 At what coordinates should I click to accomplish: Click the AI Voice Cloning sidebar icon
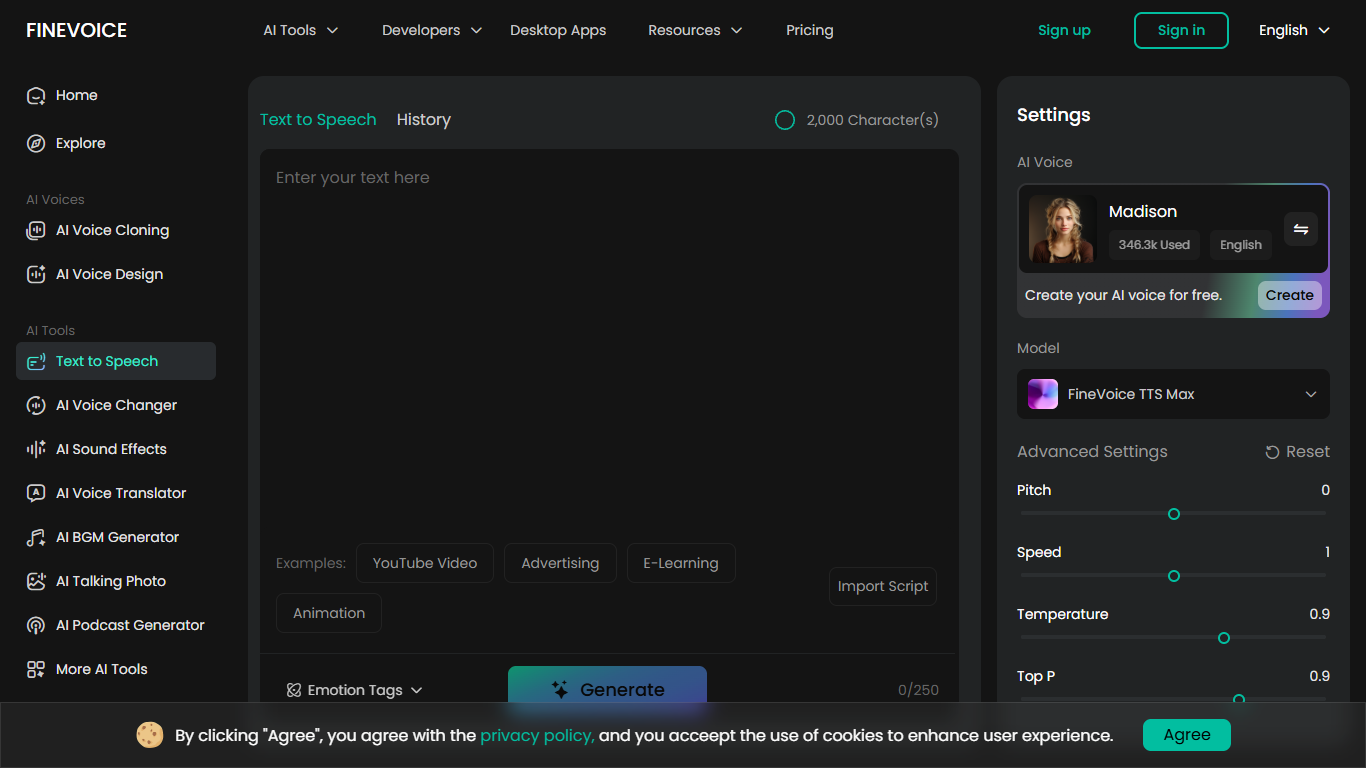click(36, 230)
